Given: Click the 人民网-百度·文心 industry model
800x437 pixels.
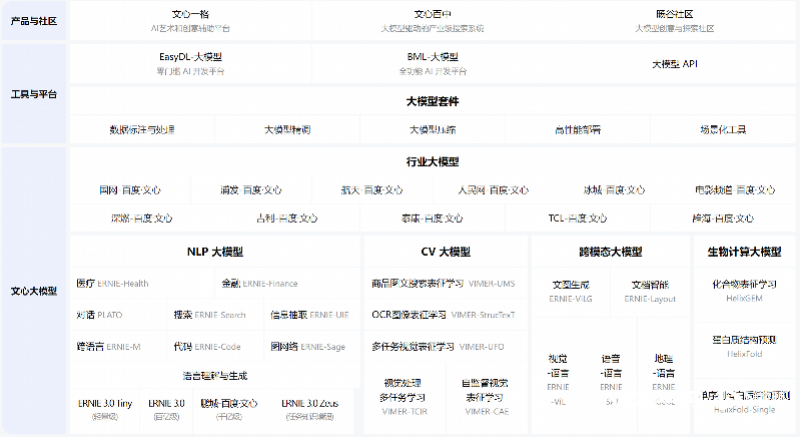Looking at the screenshot, I should tap(493, 190).
